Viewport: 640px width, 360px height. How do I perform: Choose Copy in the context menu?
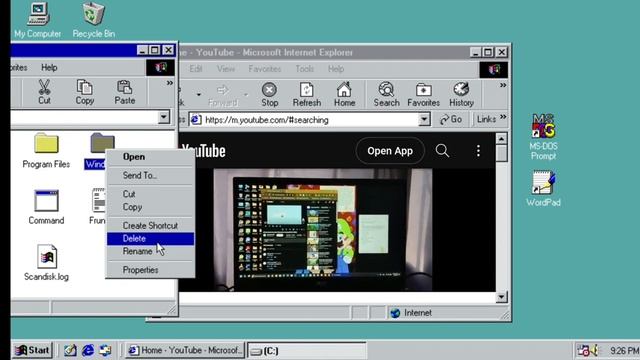[x=151, y=207]
